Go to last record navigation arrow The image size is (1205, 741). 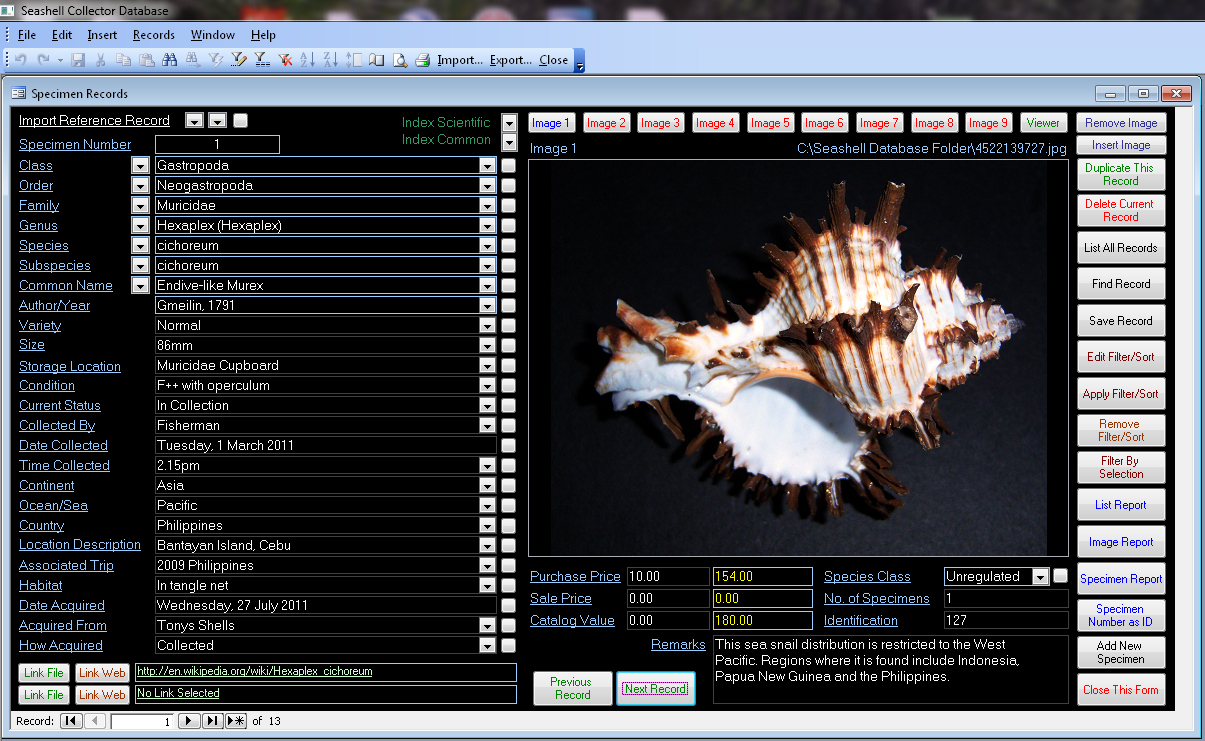tap(213, 721)
